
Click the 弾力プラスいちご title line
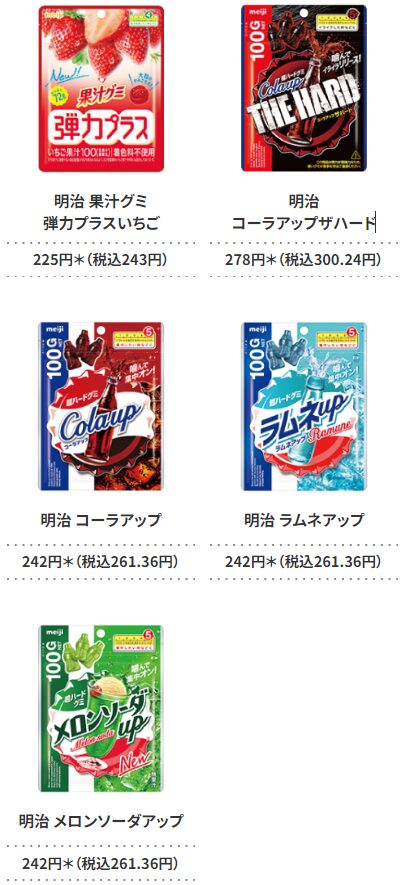101,224
